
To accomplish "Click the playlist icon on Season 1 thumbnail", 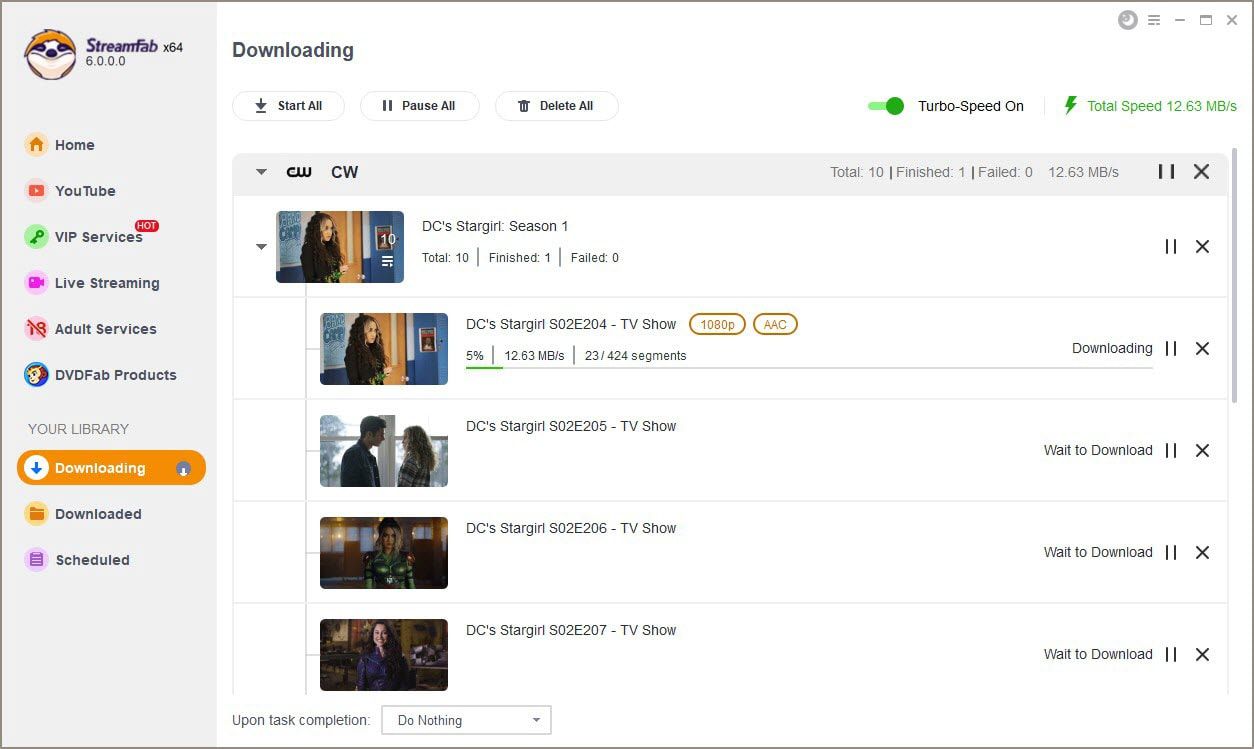I will (x=387, y=262).
